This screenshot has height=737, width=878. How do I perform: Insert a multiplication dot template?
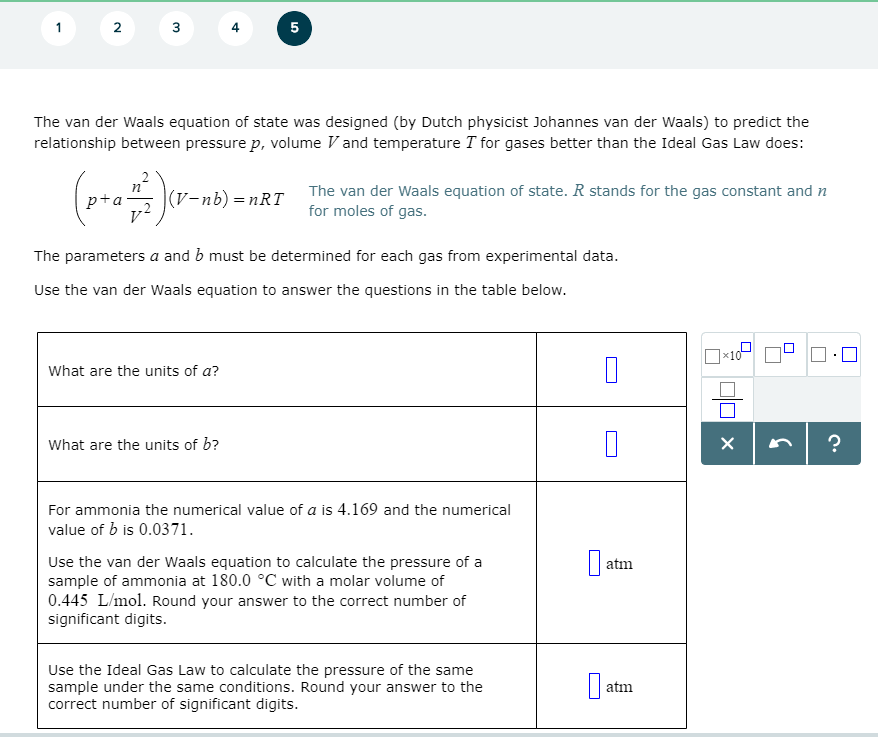pyautogui.click(x=834, y=354)
